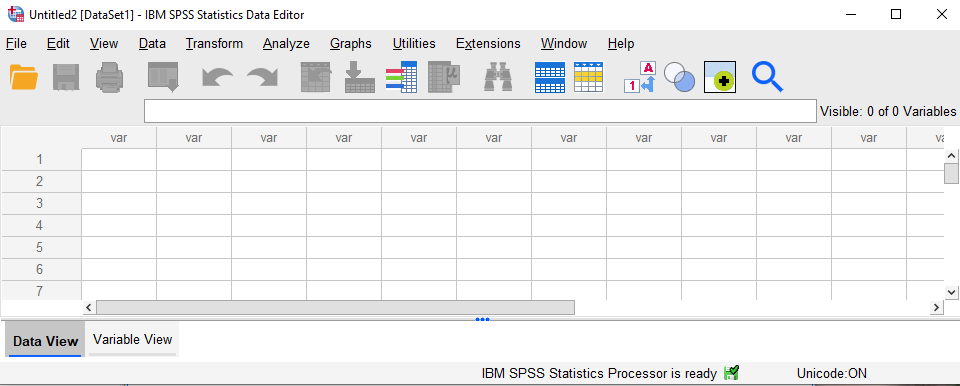Click the Show all variables plus icon
Image resolution: width=960 pixels, height=386 pixels.
pyautogui.click(x=720, y=77)
